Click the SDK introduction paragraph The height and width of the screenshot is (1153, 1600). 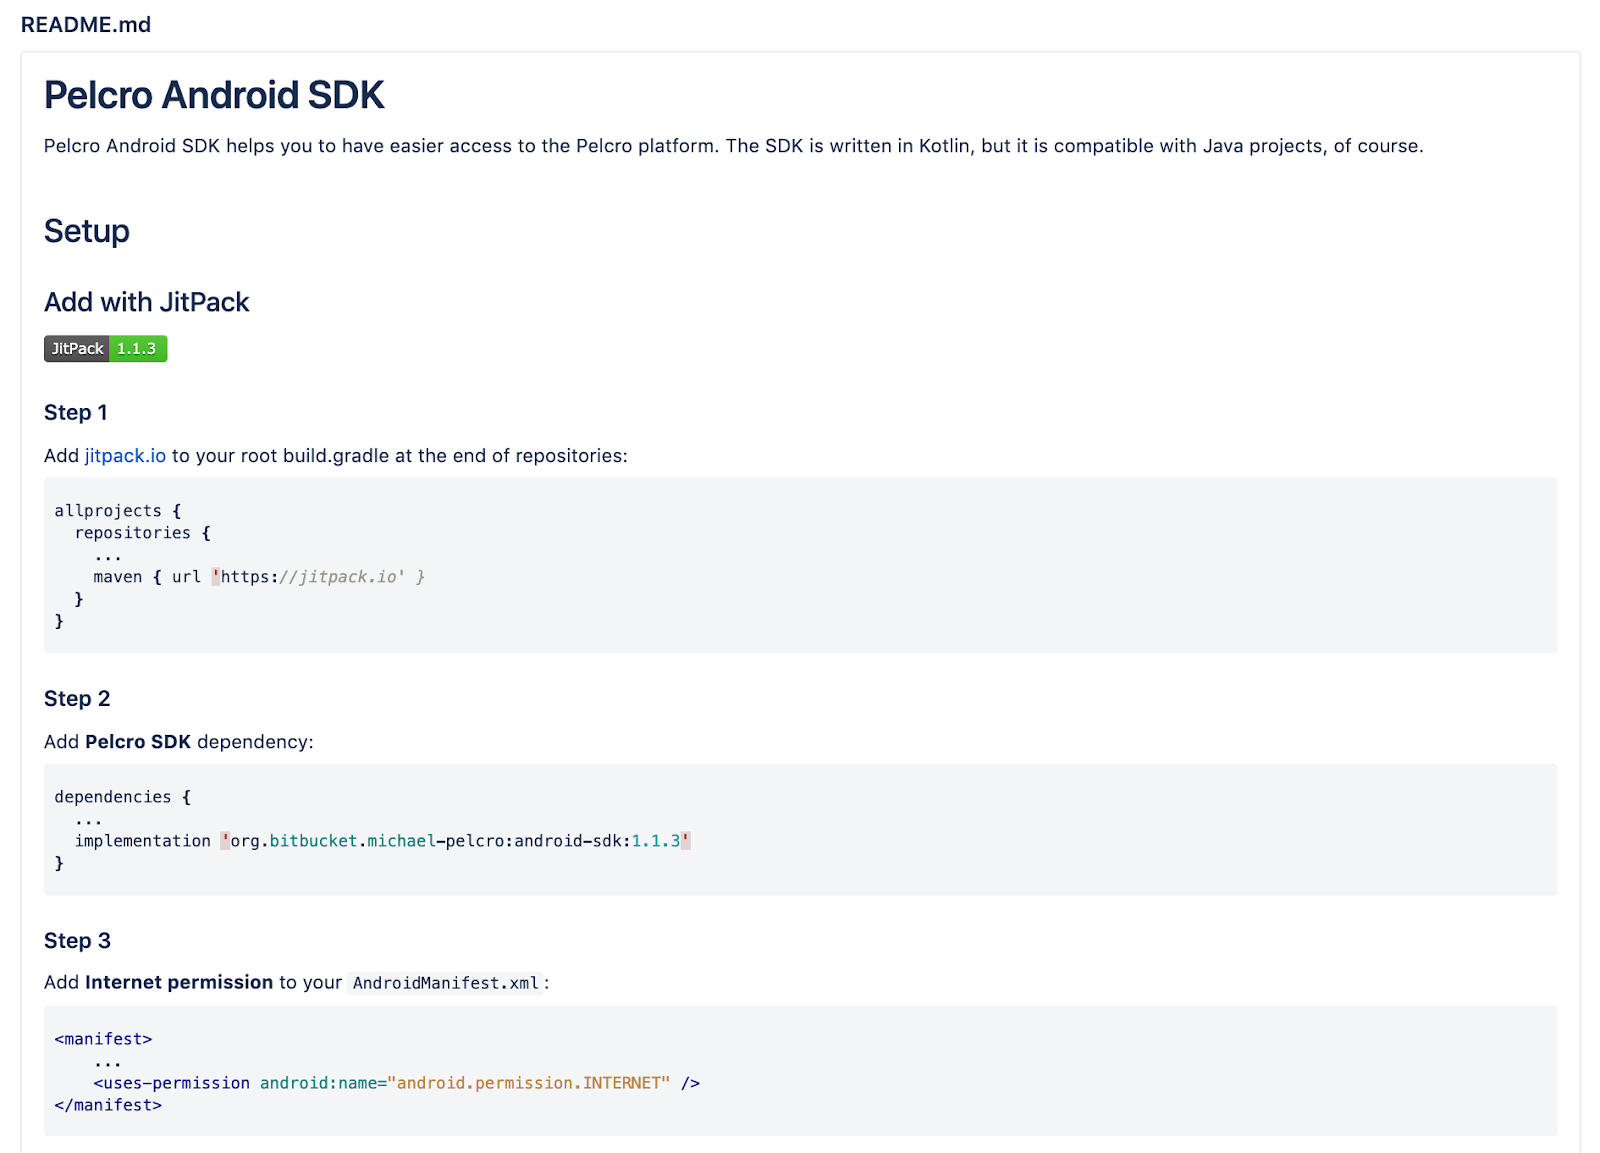pyautogui.click(x=733, y=146)
